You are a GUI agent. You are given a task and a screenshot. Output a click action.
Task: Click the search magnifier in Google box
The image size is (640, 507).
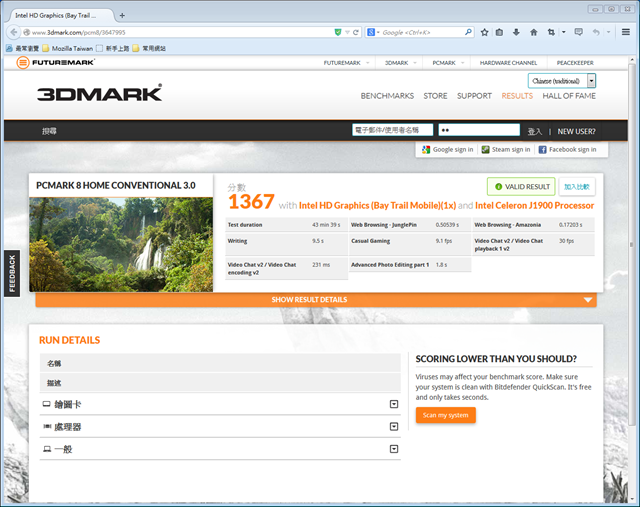click(x=468, y=32)
